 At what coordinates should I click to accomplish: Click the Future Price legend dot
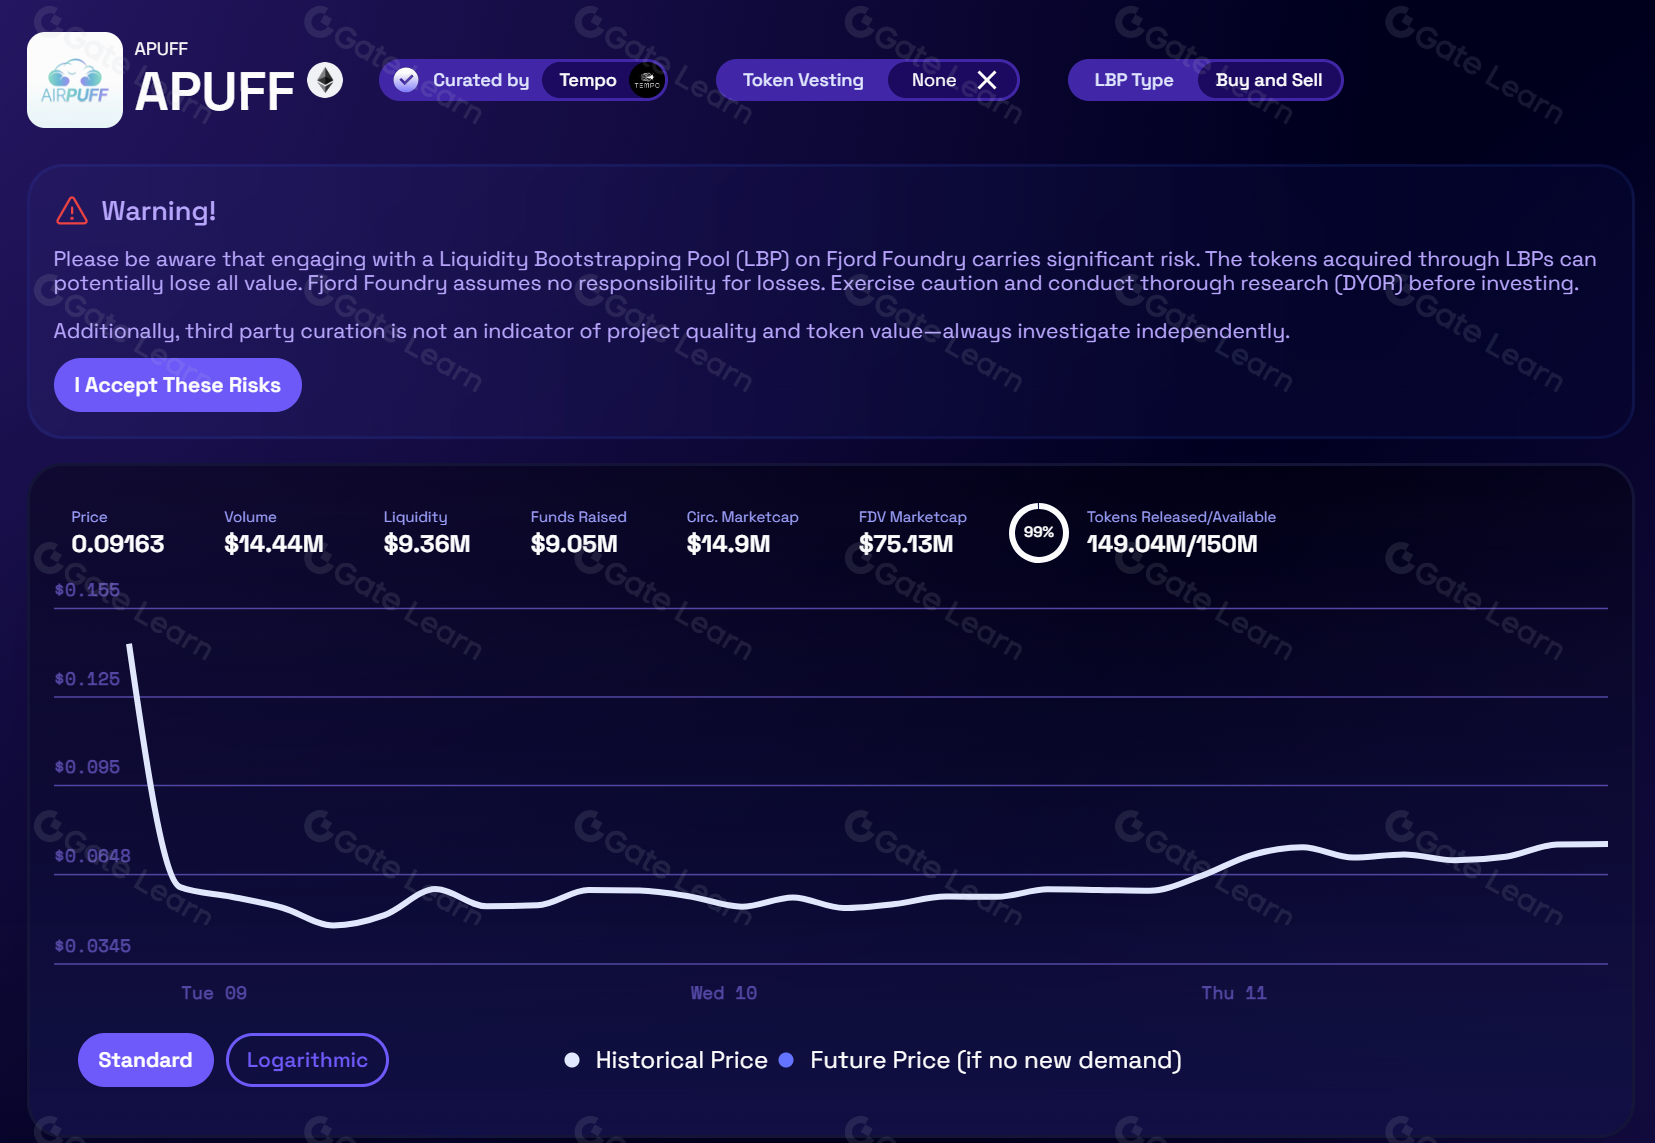click(786, 1060)
